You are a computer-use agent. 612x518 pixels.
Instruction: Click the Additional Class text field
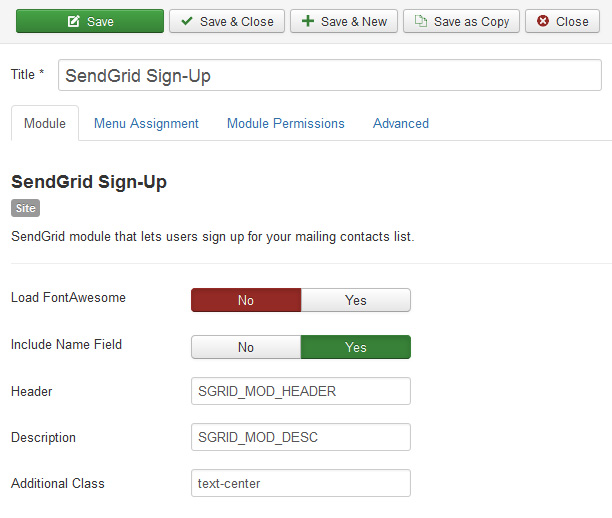[301, 483]
